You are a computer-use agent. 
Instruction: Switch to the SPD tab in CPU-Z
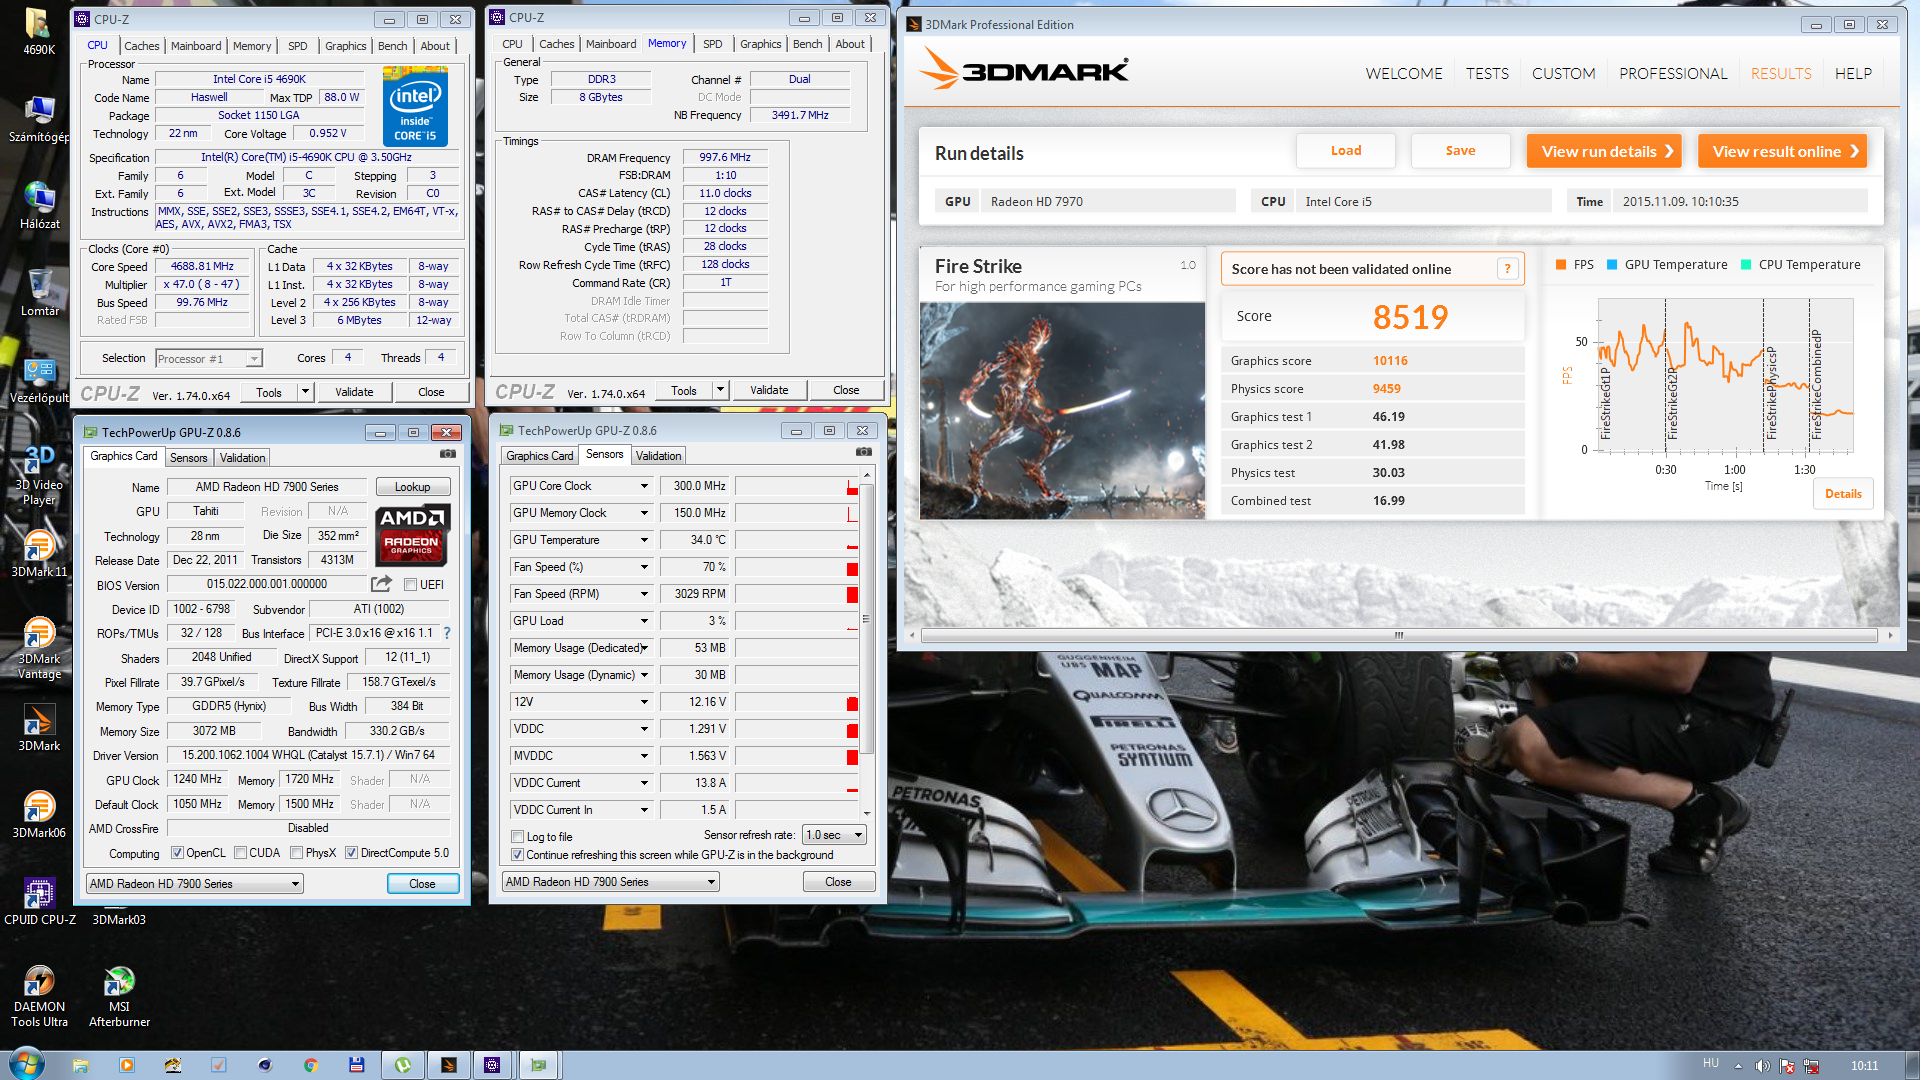[x=297, y=46]
